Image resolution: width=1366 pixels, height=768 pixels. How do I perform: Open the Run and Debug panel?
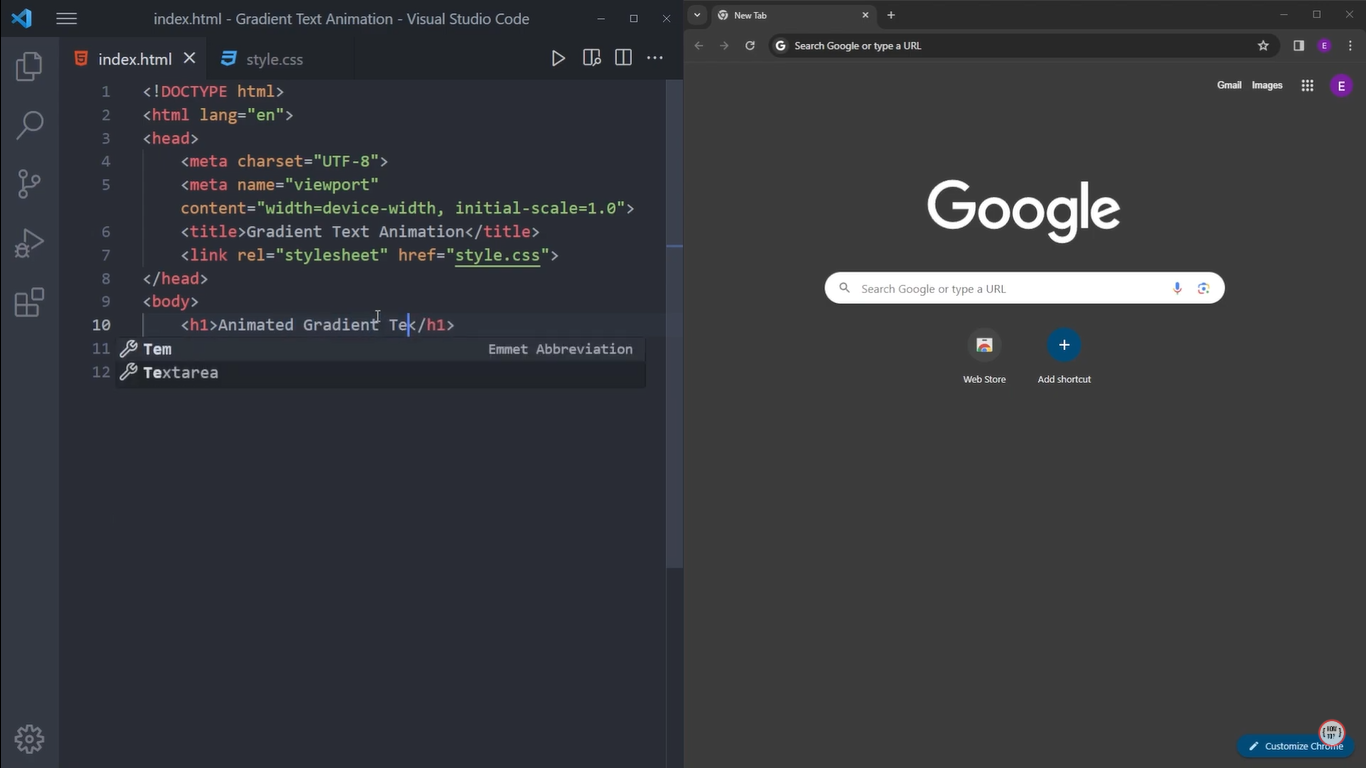click(x=28, y=241)
